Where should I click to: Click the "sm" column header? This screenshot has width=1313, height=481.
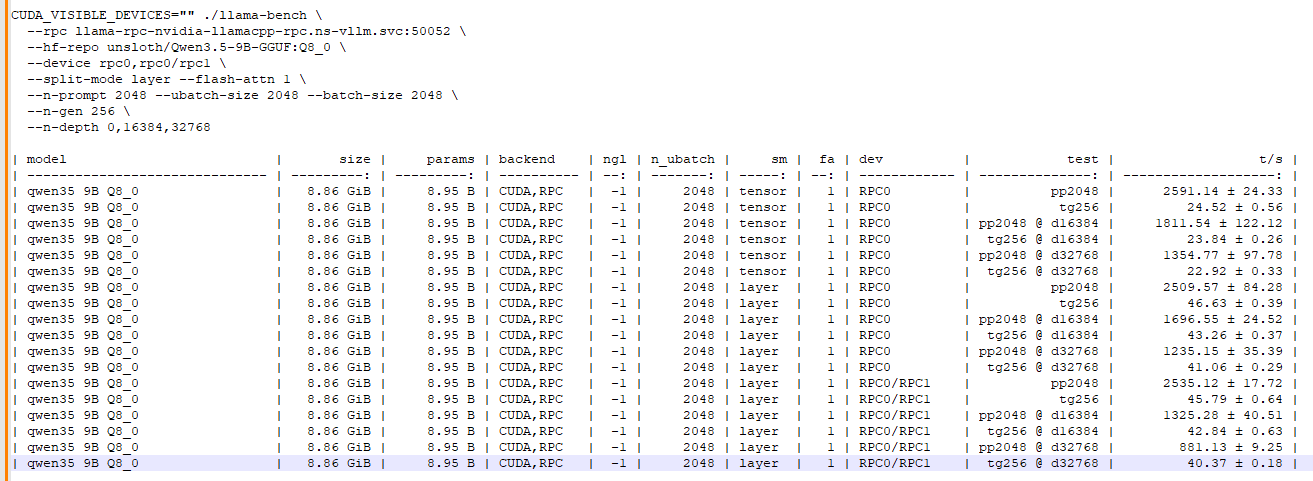[779, 159]
